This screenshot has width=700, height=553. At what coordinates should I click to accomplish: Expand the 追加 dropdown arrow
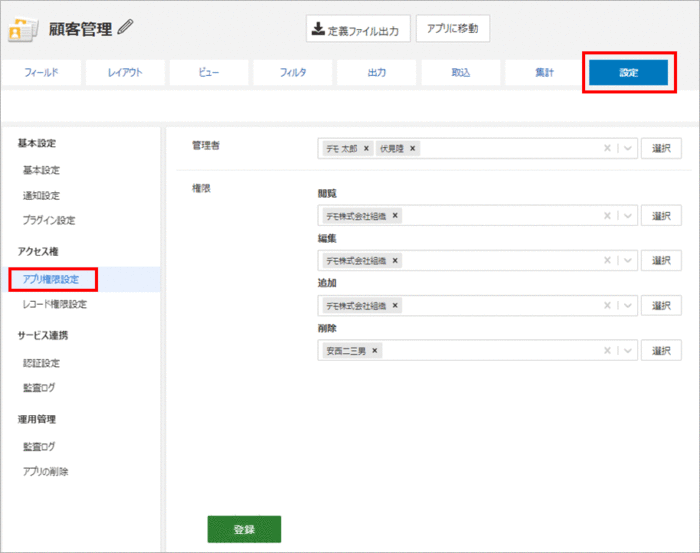tap(628, 305)
